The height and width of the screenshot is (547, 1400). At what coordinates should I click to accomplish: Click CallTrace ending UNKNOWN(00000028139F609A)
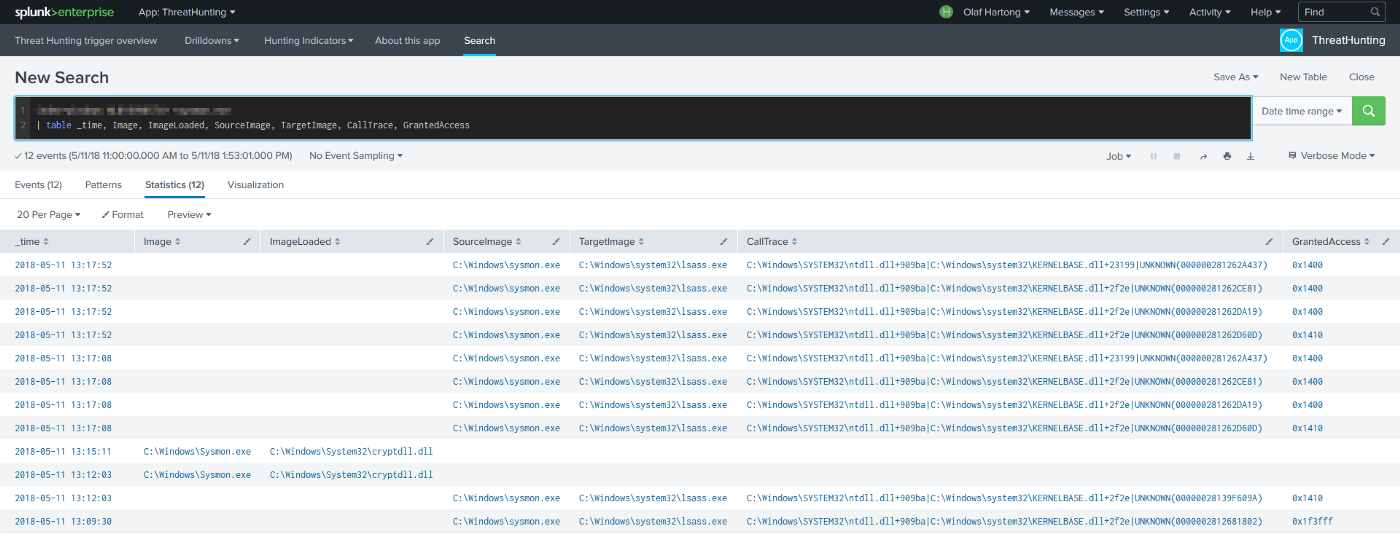point(1004,498)
